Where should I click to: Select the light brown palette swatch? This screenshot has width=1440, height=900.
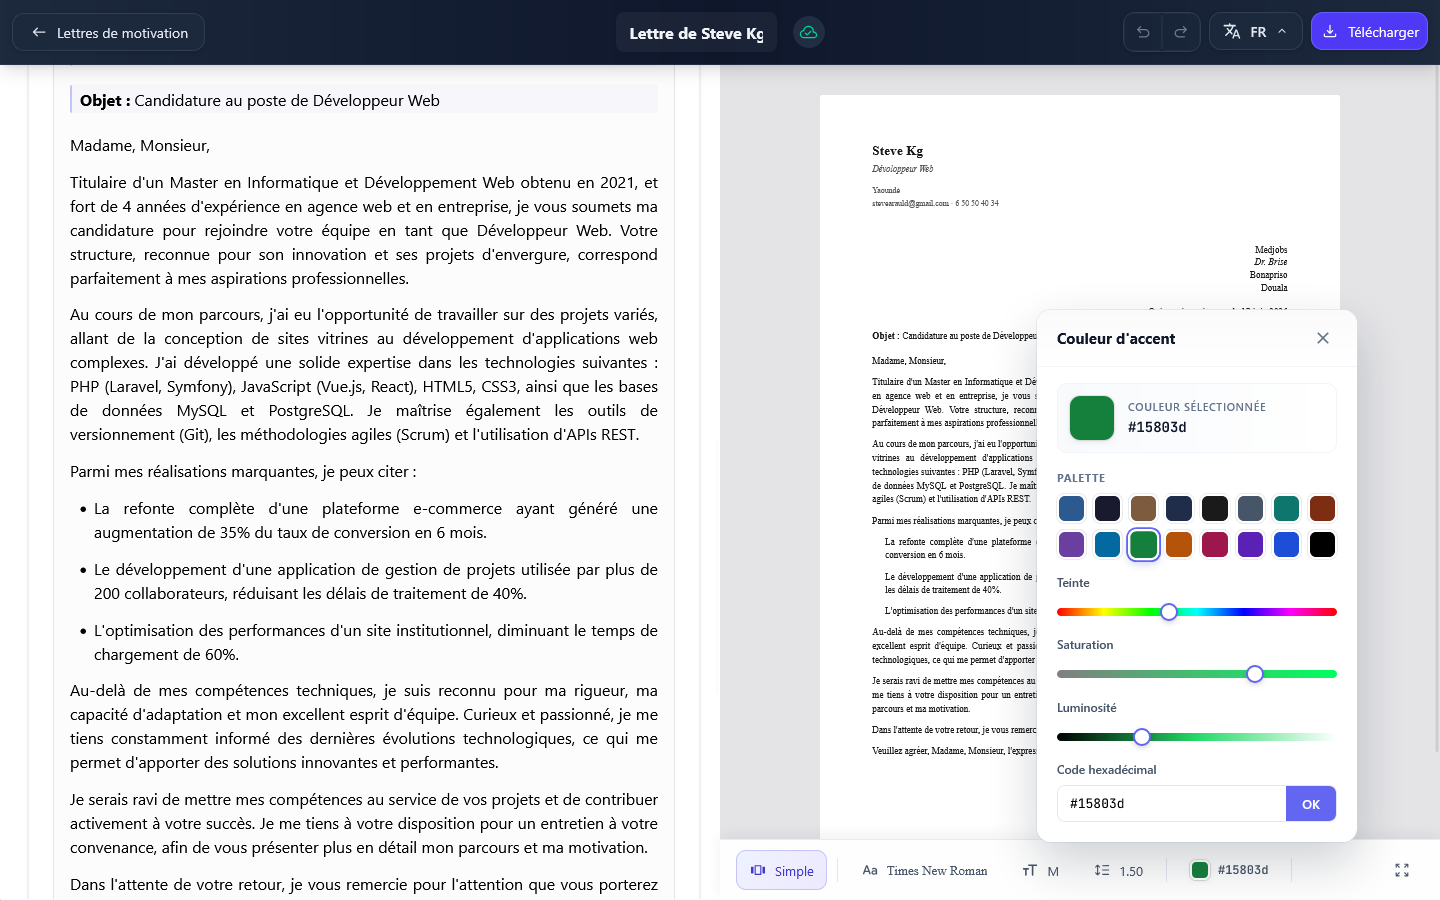coord(1143,508)
